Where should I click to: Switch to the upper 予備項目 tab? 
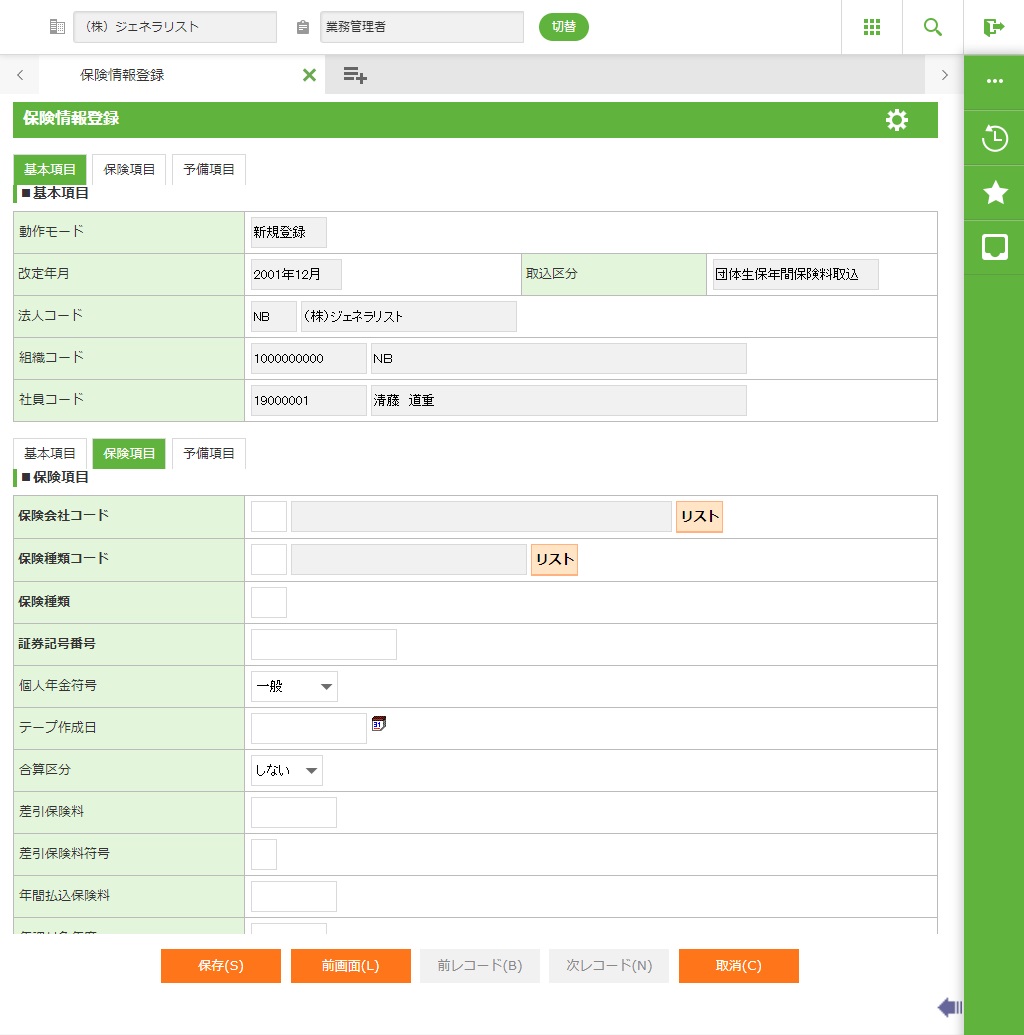coord(209,170)
